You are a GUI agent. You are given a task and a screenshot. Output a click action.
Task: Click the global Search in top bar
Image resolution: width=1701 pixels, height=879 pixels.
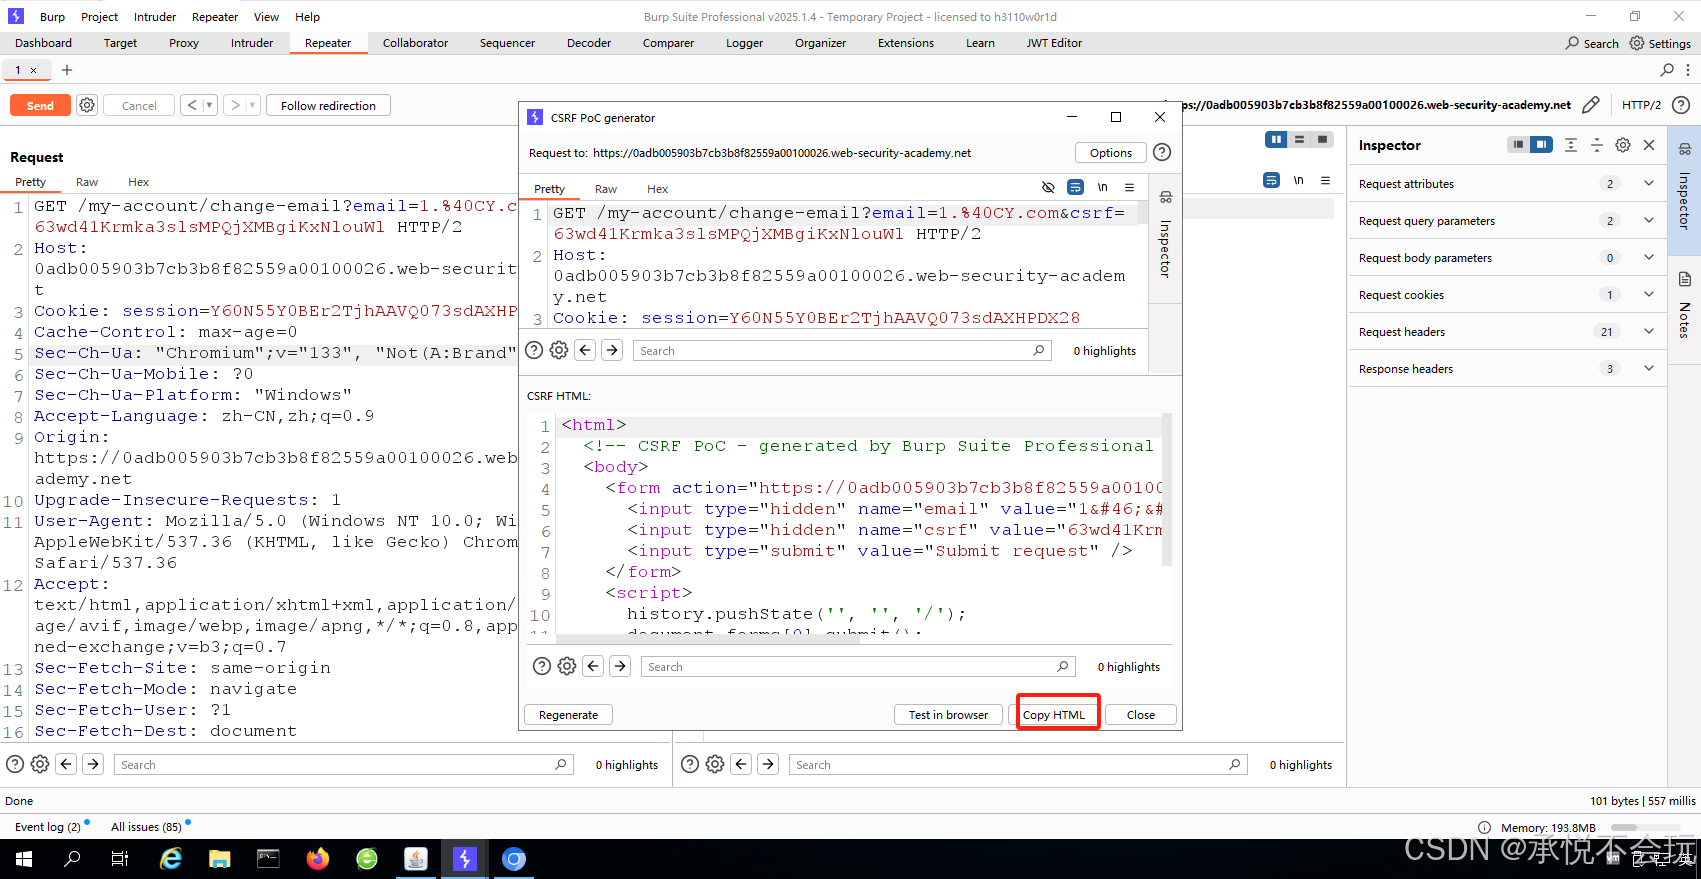[x=1592, y=43]
